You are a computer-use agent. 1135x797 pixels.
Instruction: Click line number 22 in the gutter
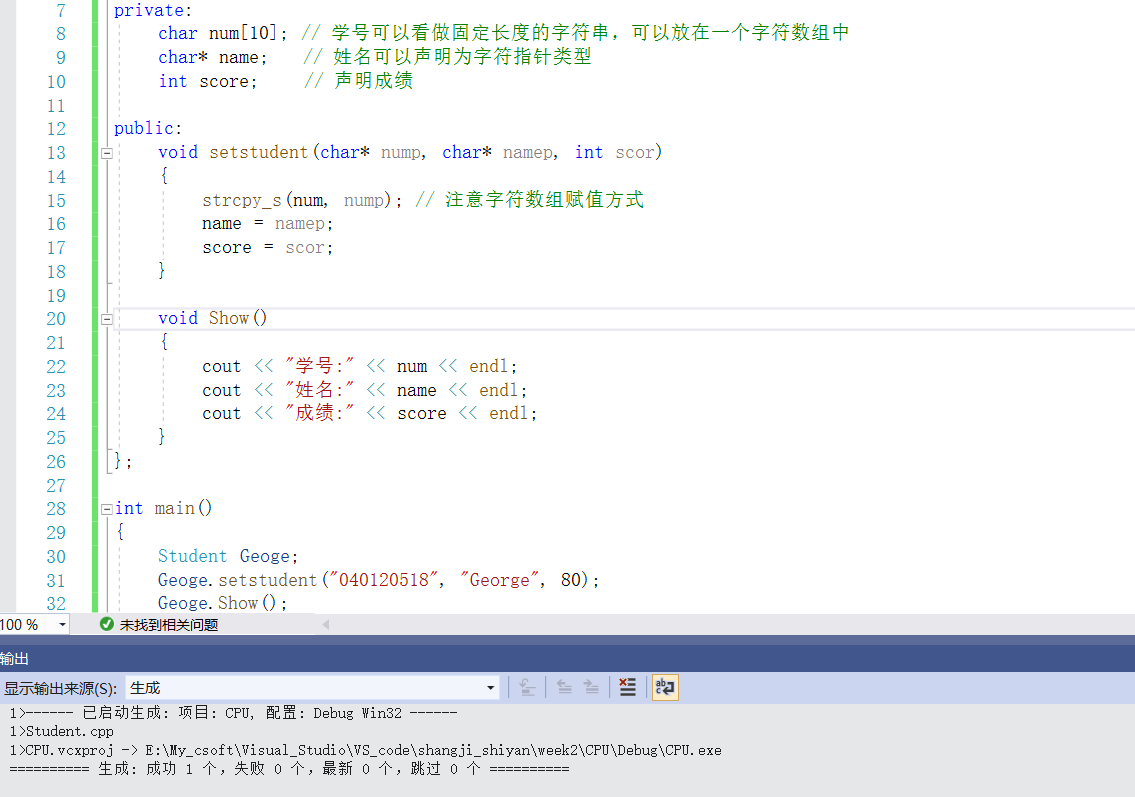tap(56, 365)
